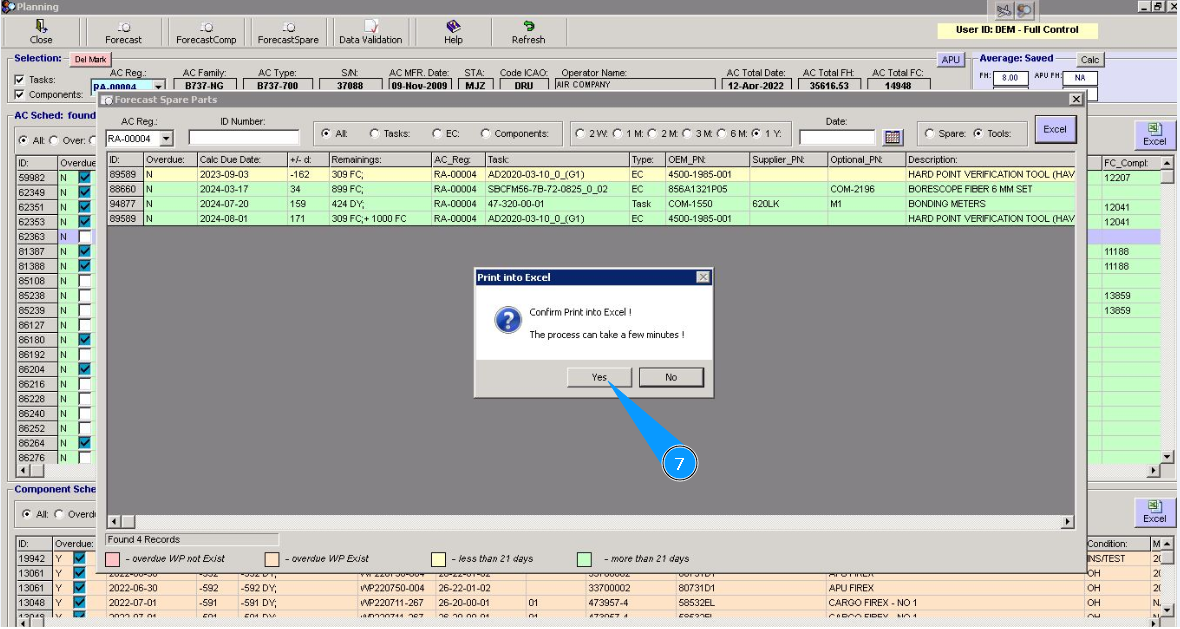Click the AC Sched Excel export icon
1180x629 pixels.
(x=1154, y=135)
